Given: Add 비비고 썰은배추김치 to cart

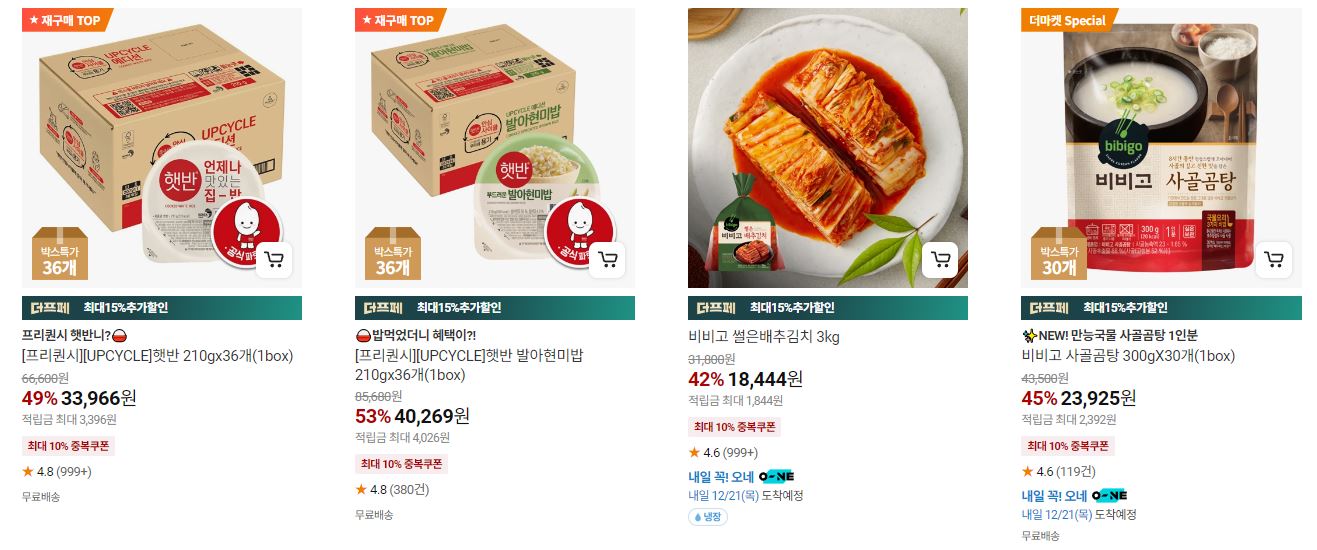Looking at the screenshot, I should point(940,260).
